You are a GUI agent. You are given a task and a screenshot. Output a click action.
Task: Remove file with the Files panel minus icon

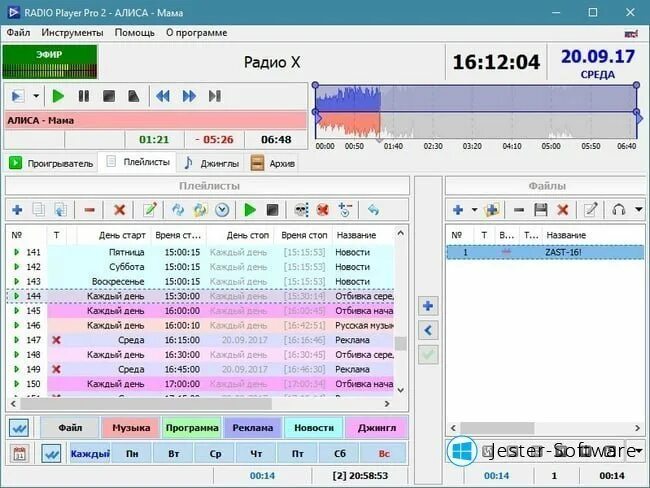[x=519, y=210]
